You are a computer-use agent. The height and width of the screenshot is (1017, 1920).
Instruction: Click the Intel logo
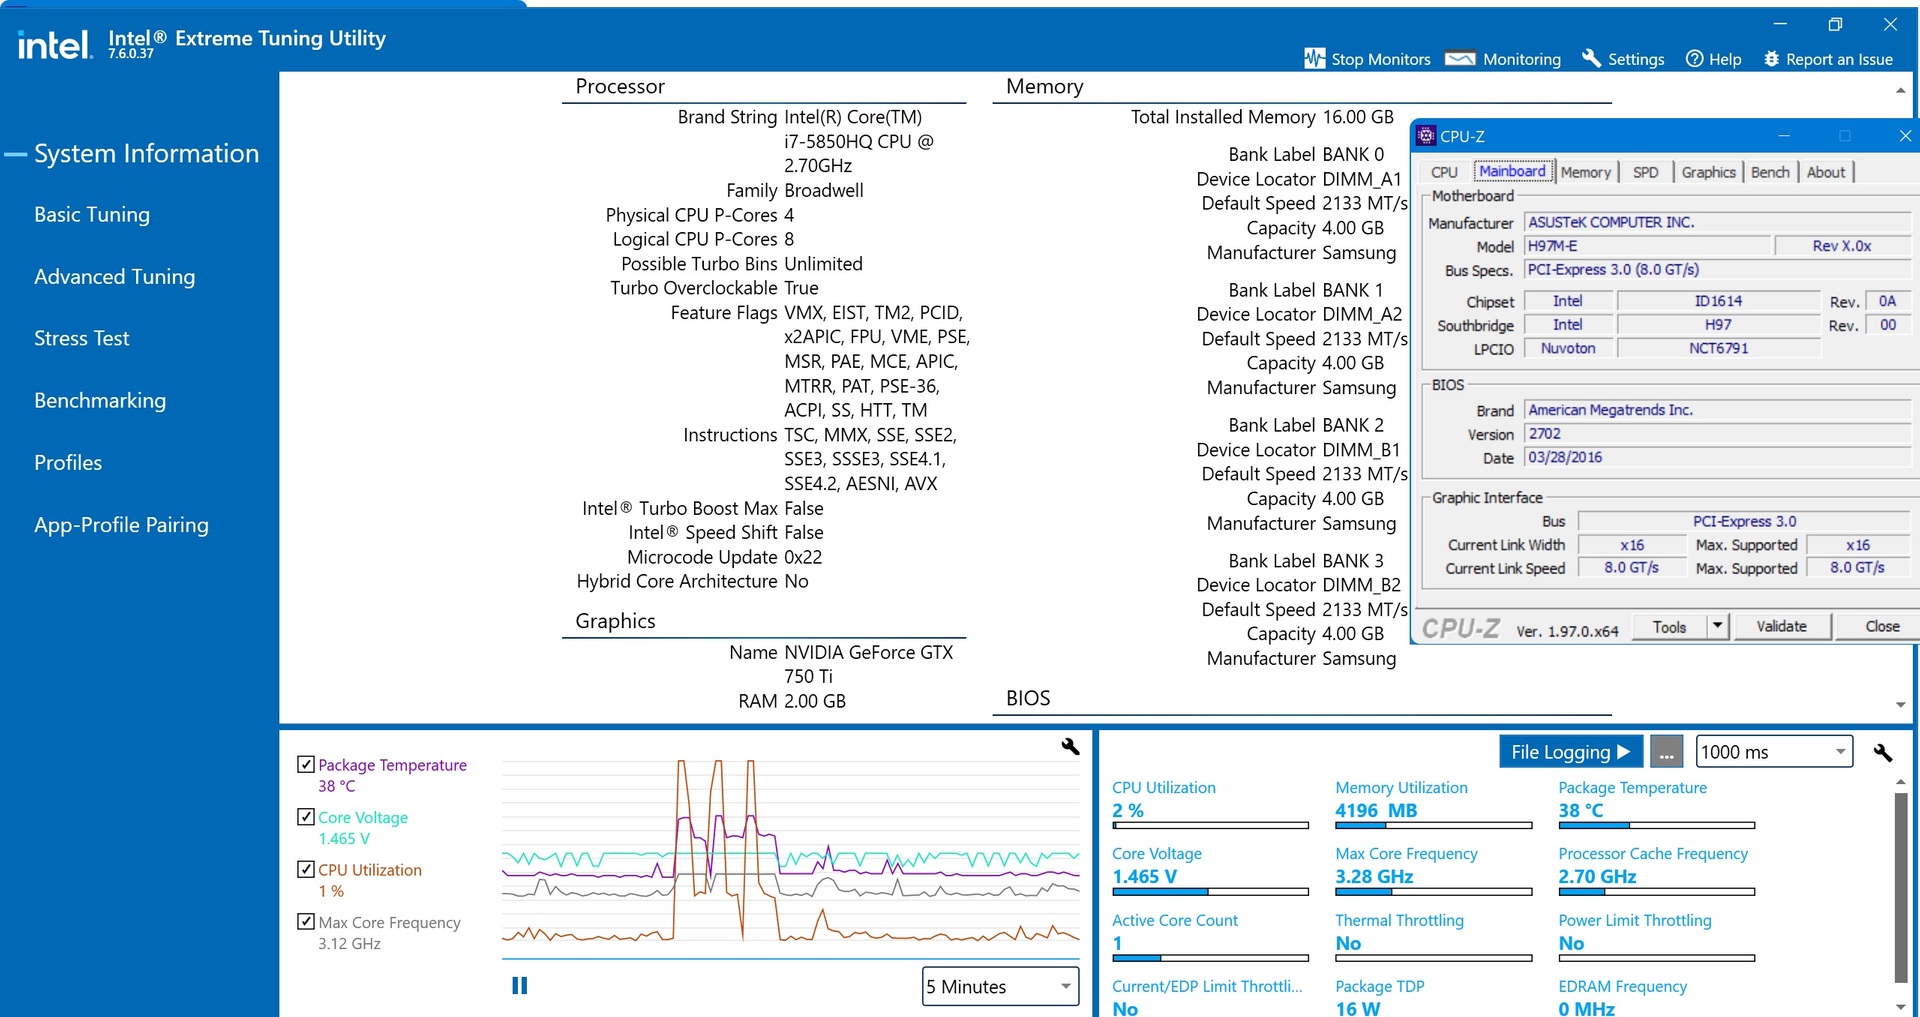pos(55,45)
